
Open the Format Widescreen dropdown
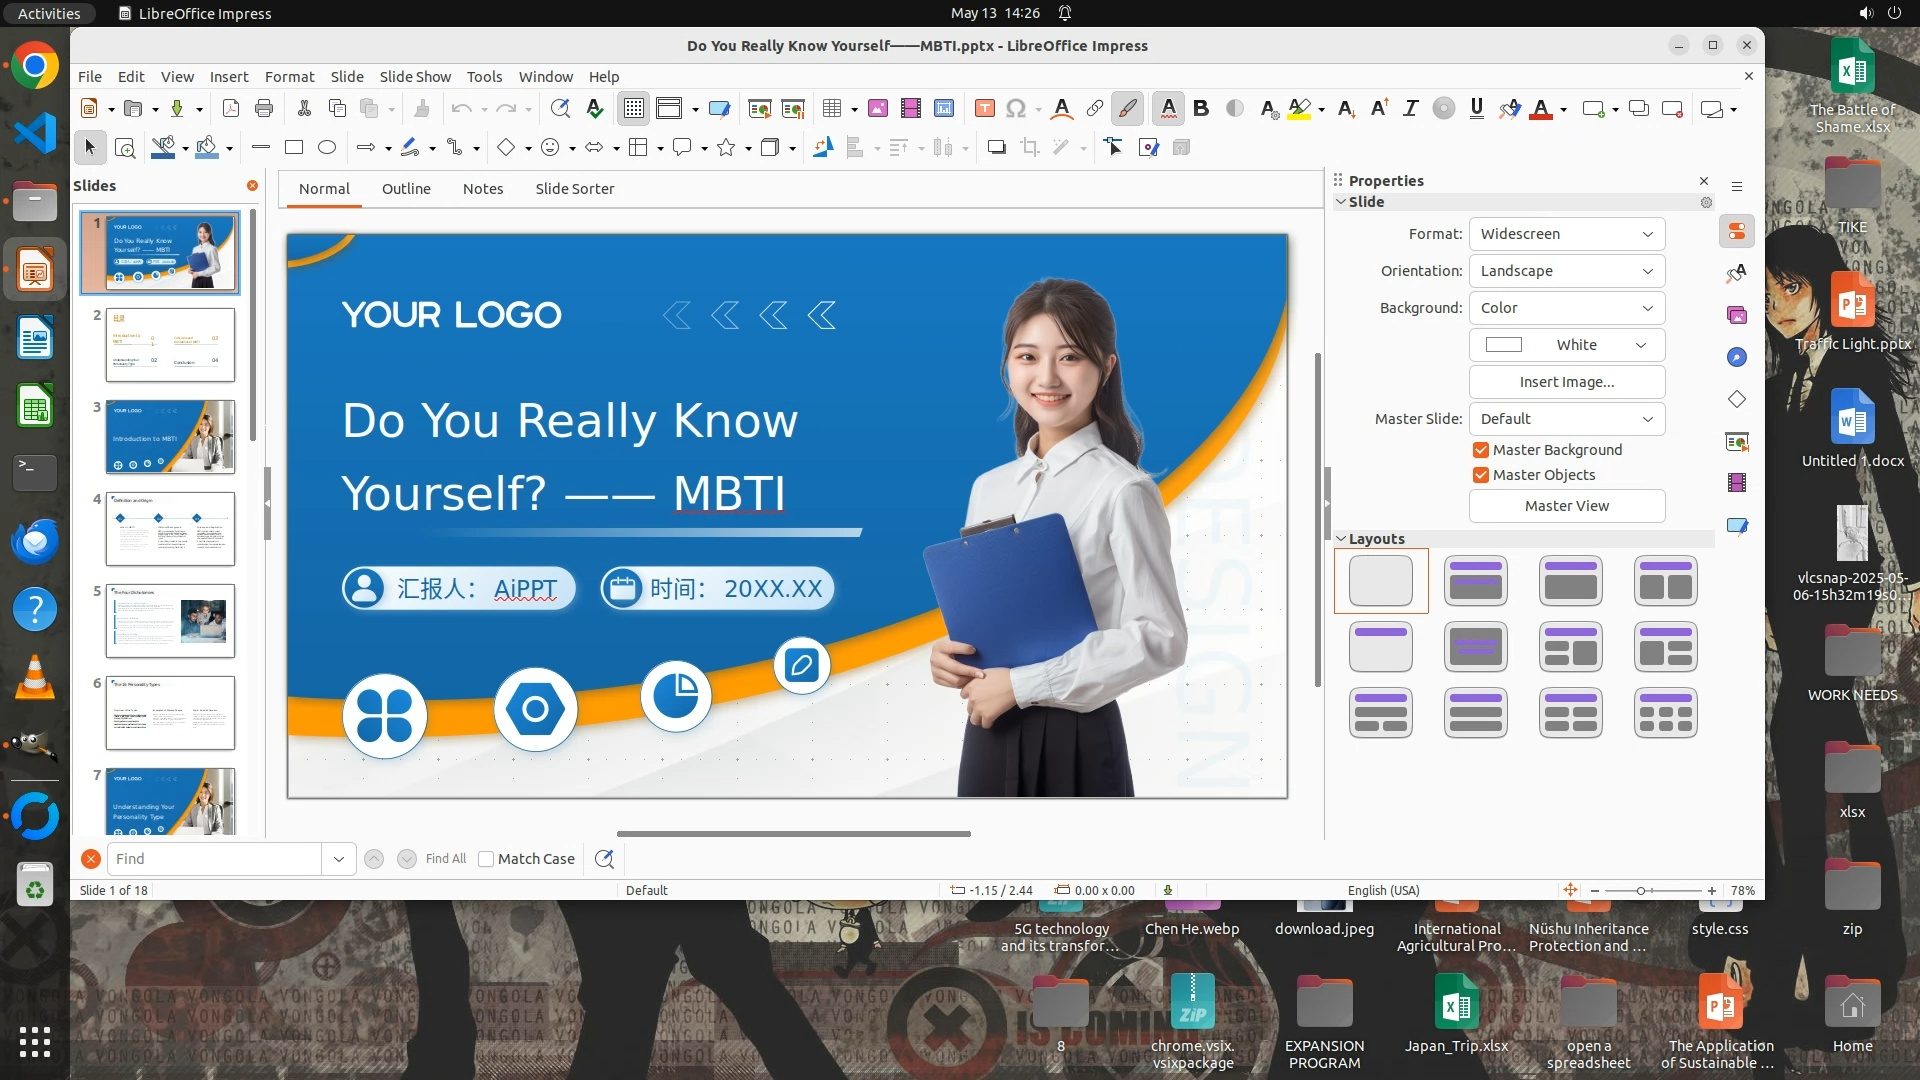tap(1566, 234)
